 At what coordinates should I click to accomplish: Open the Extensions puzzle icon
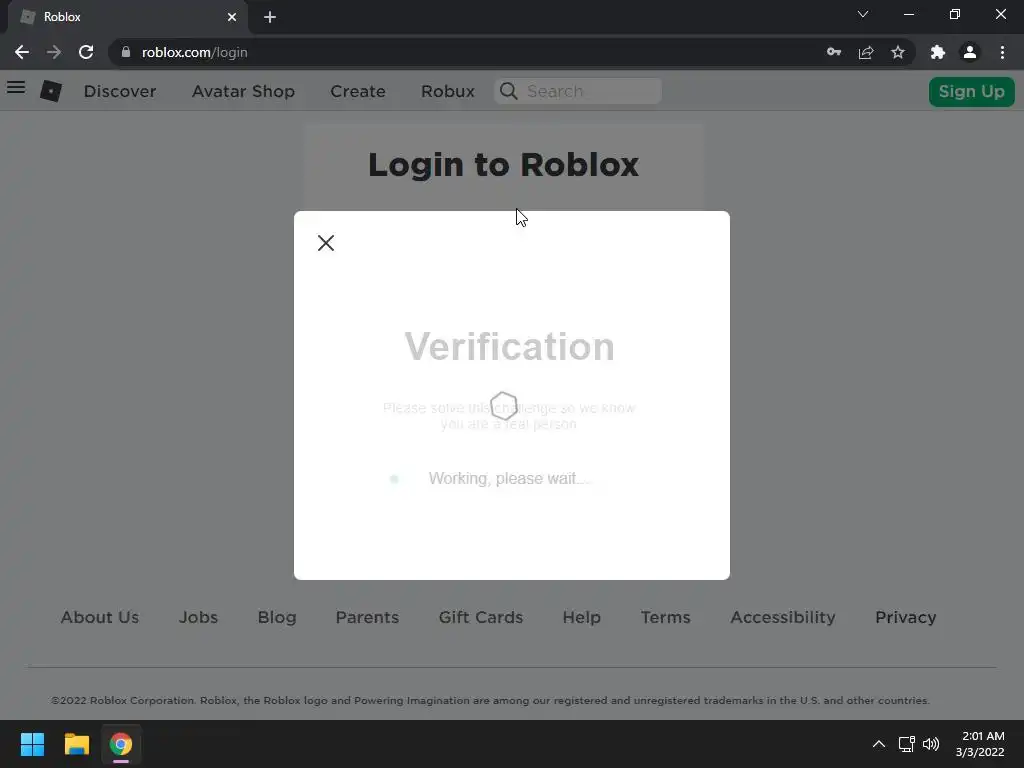938,52
